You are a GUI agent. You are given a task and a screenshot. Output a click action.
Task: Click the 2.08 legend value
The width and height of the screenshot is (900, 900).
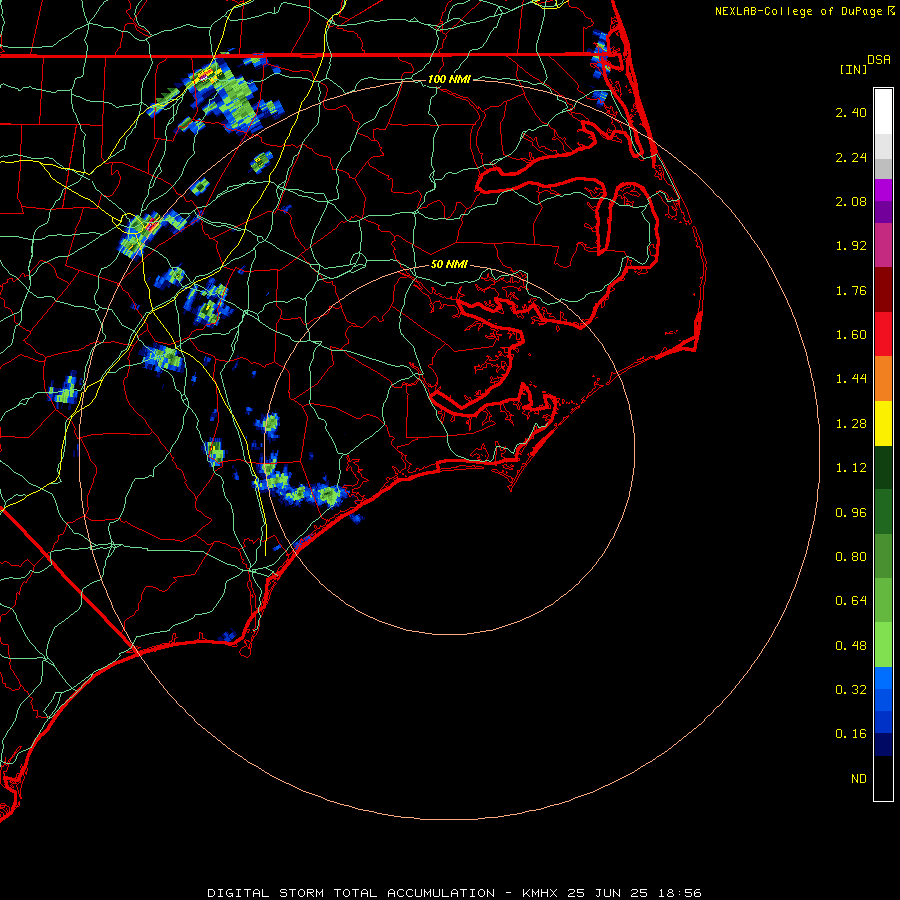point(851,201)
